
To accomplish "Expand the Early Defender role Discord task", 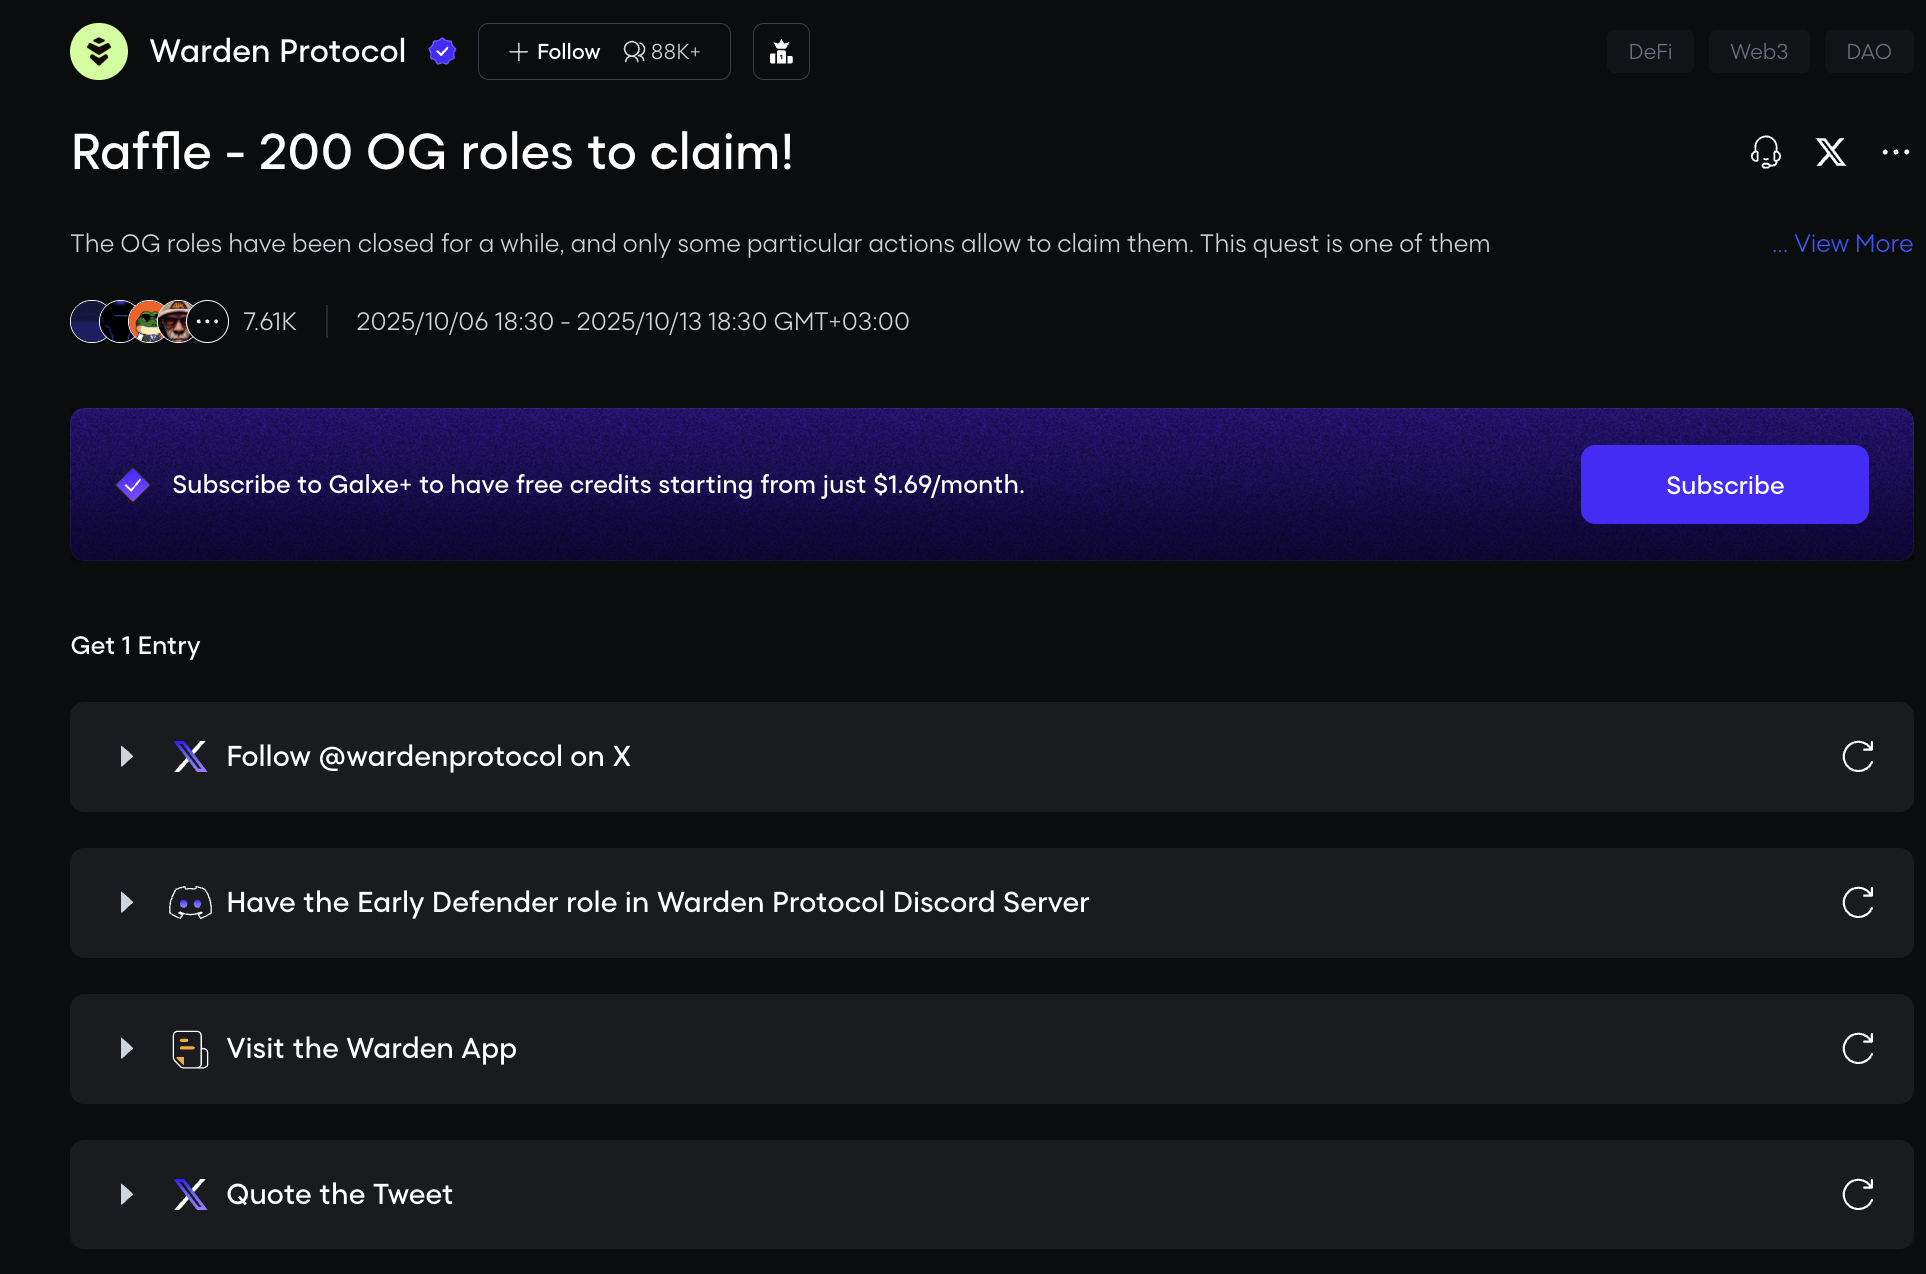I will coord(127,903).
